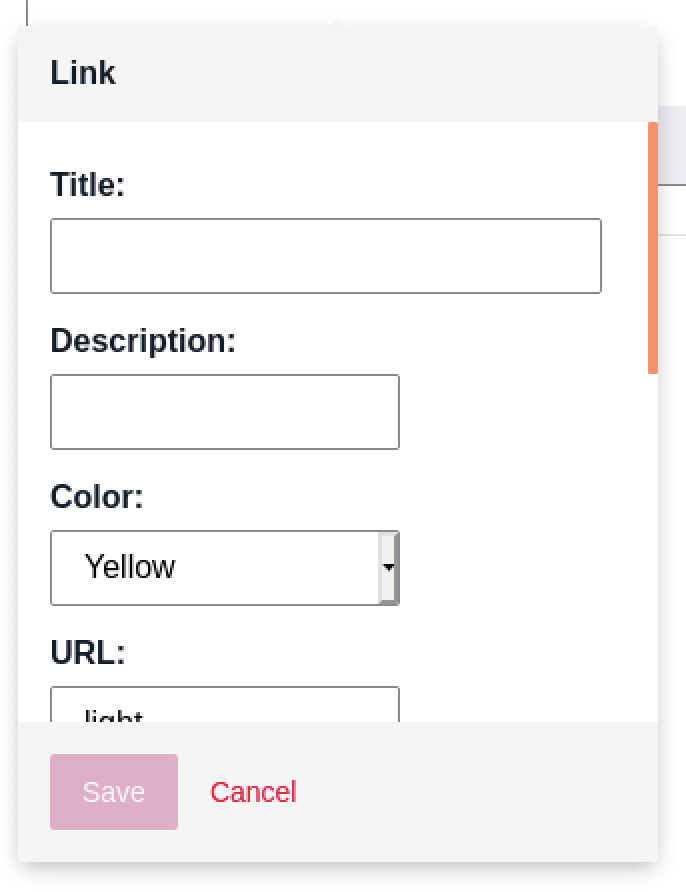686x892 pixels.
Task: Click the gray header bar right of Link
Action: (x=387, y=73)
